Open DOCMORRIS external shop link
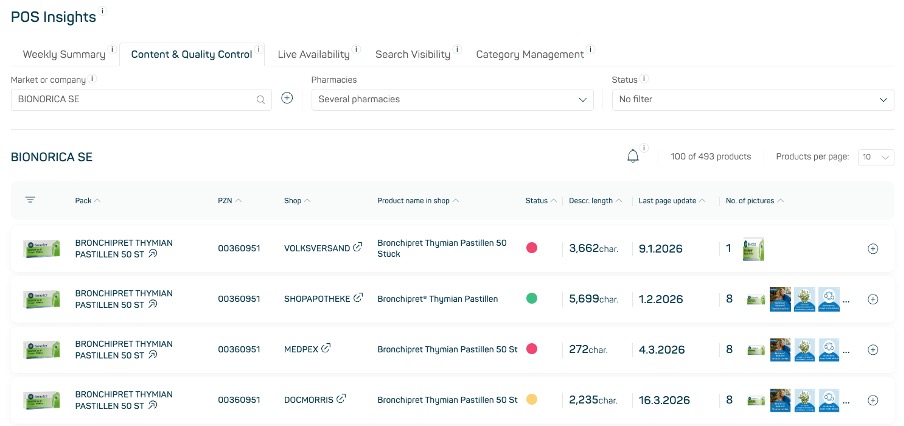This screenshot has height=426, width=904. (x=341, y=398)
